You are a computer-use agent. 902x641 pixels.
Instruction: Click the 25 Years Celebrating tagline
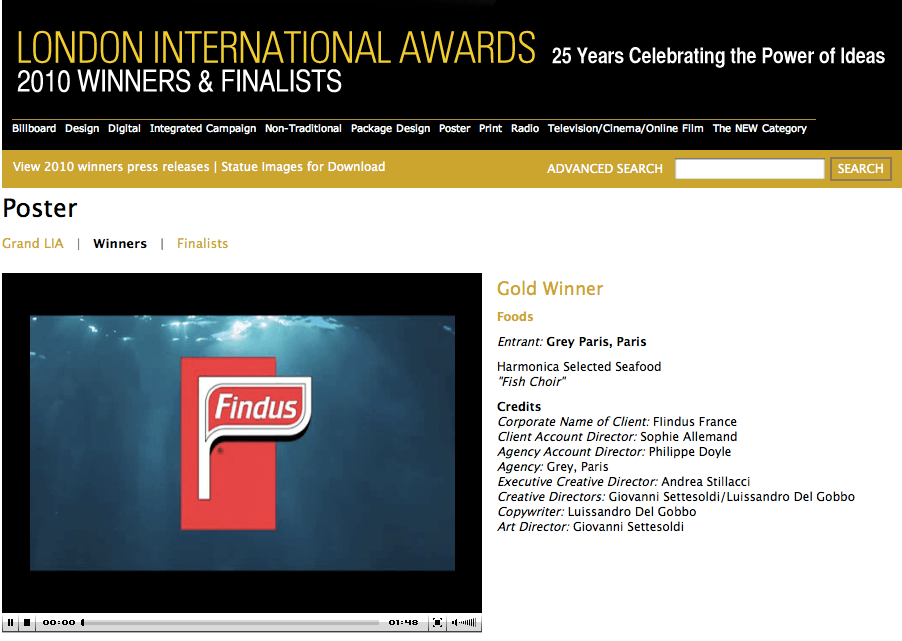[x=718, y=56]
